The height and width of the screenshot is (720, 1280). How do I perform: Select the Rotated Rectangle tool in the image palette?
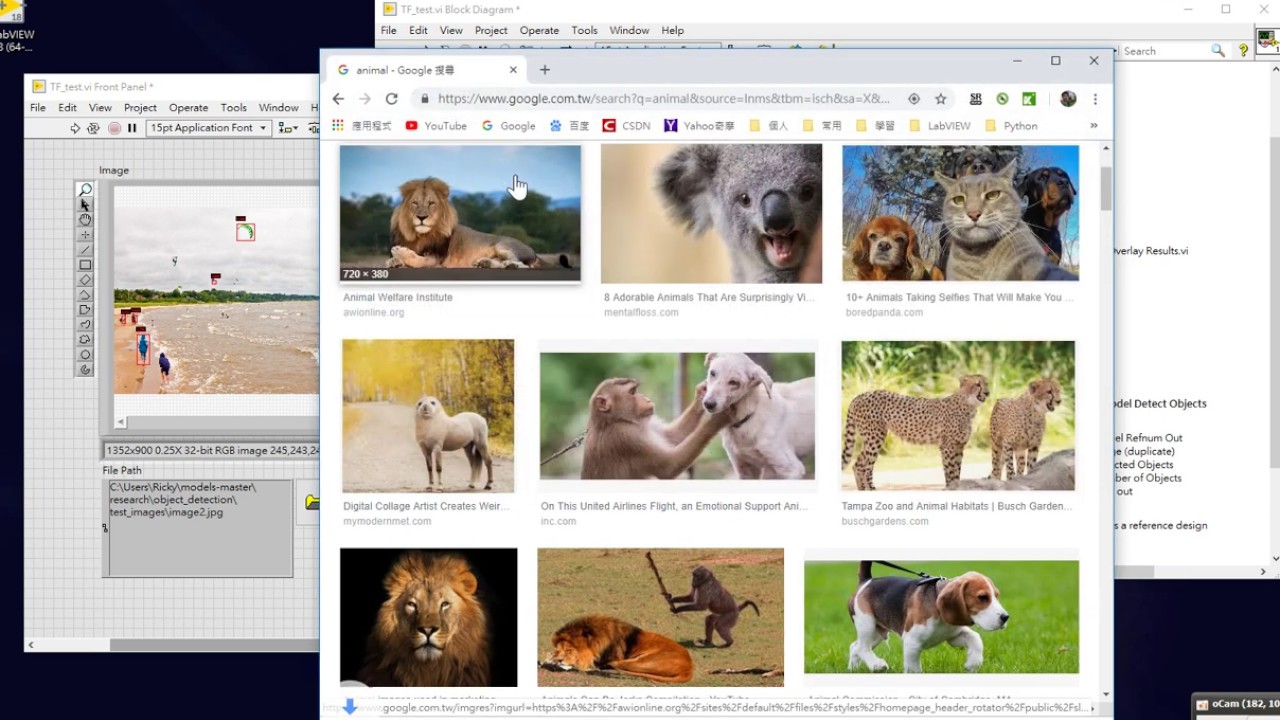point(85,279)
